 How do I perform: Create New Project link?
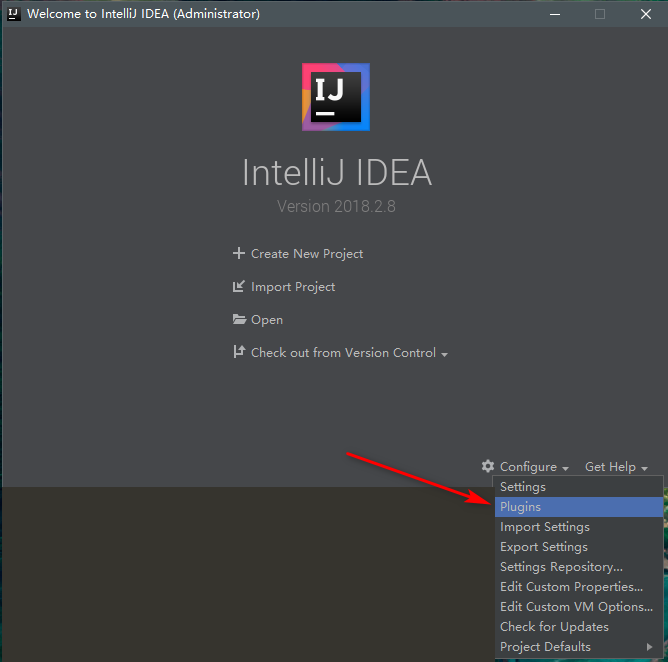click(307, 254)
